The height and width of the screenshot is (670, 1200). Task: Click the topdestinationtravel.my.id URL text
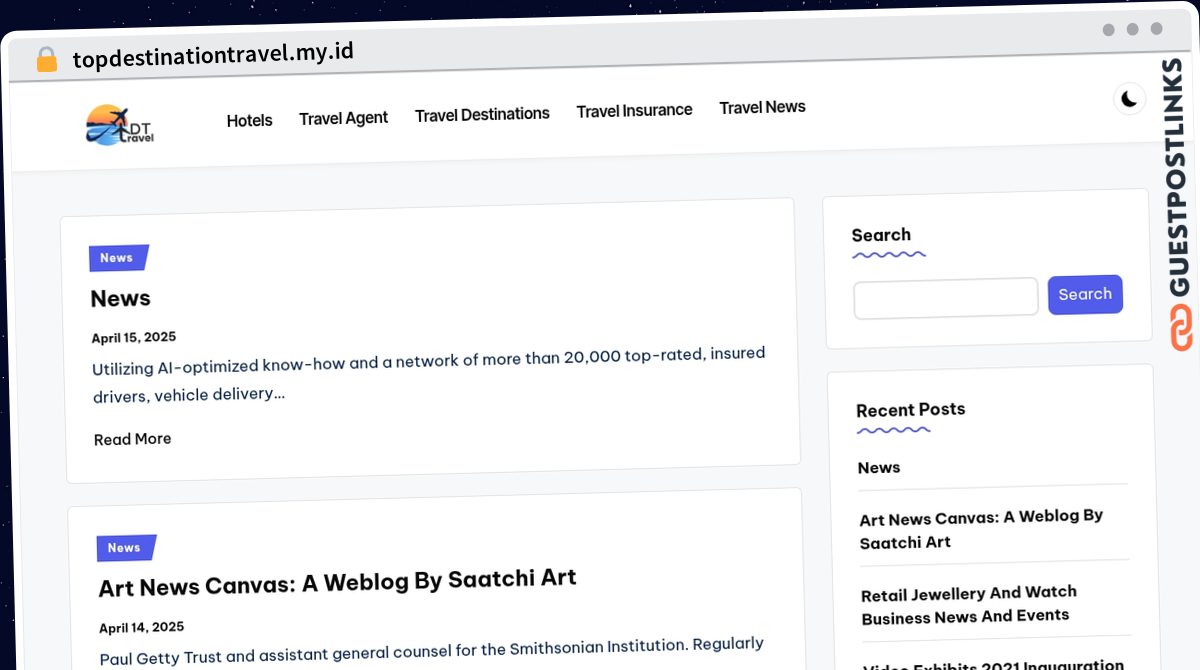(x=213, y=54)
